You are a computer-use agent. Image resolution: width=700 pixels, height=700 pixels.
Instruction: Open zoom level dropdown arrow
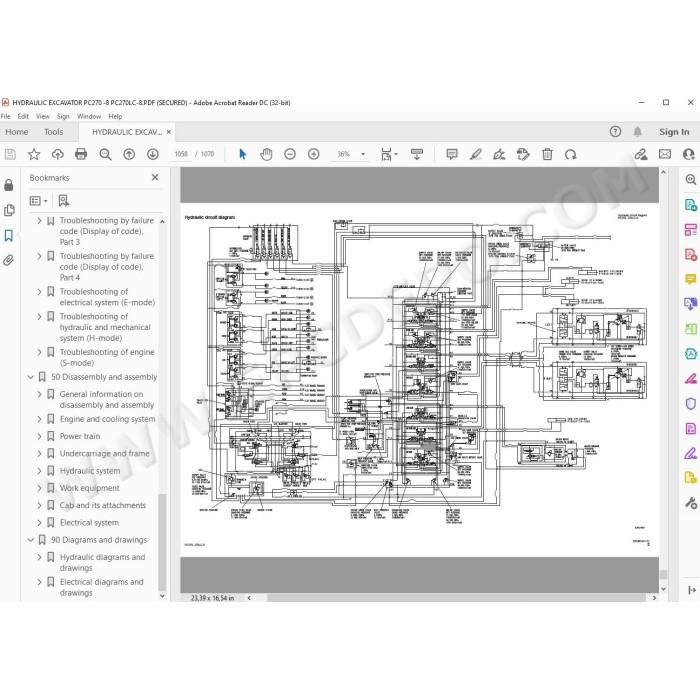(363, 154)
